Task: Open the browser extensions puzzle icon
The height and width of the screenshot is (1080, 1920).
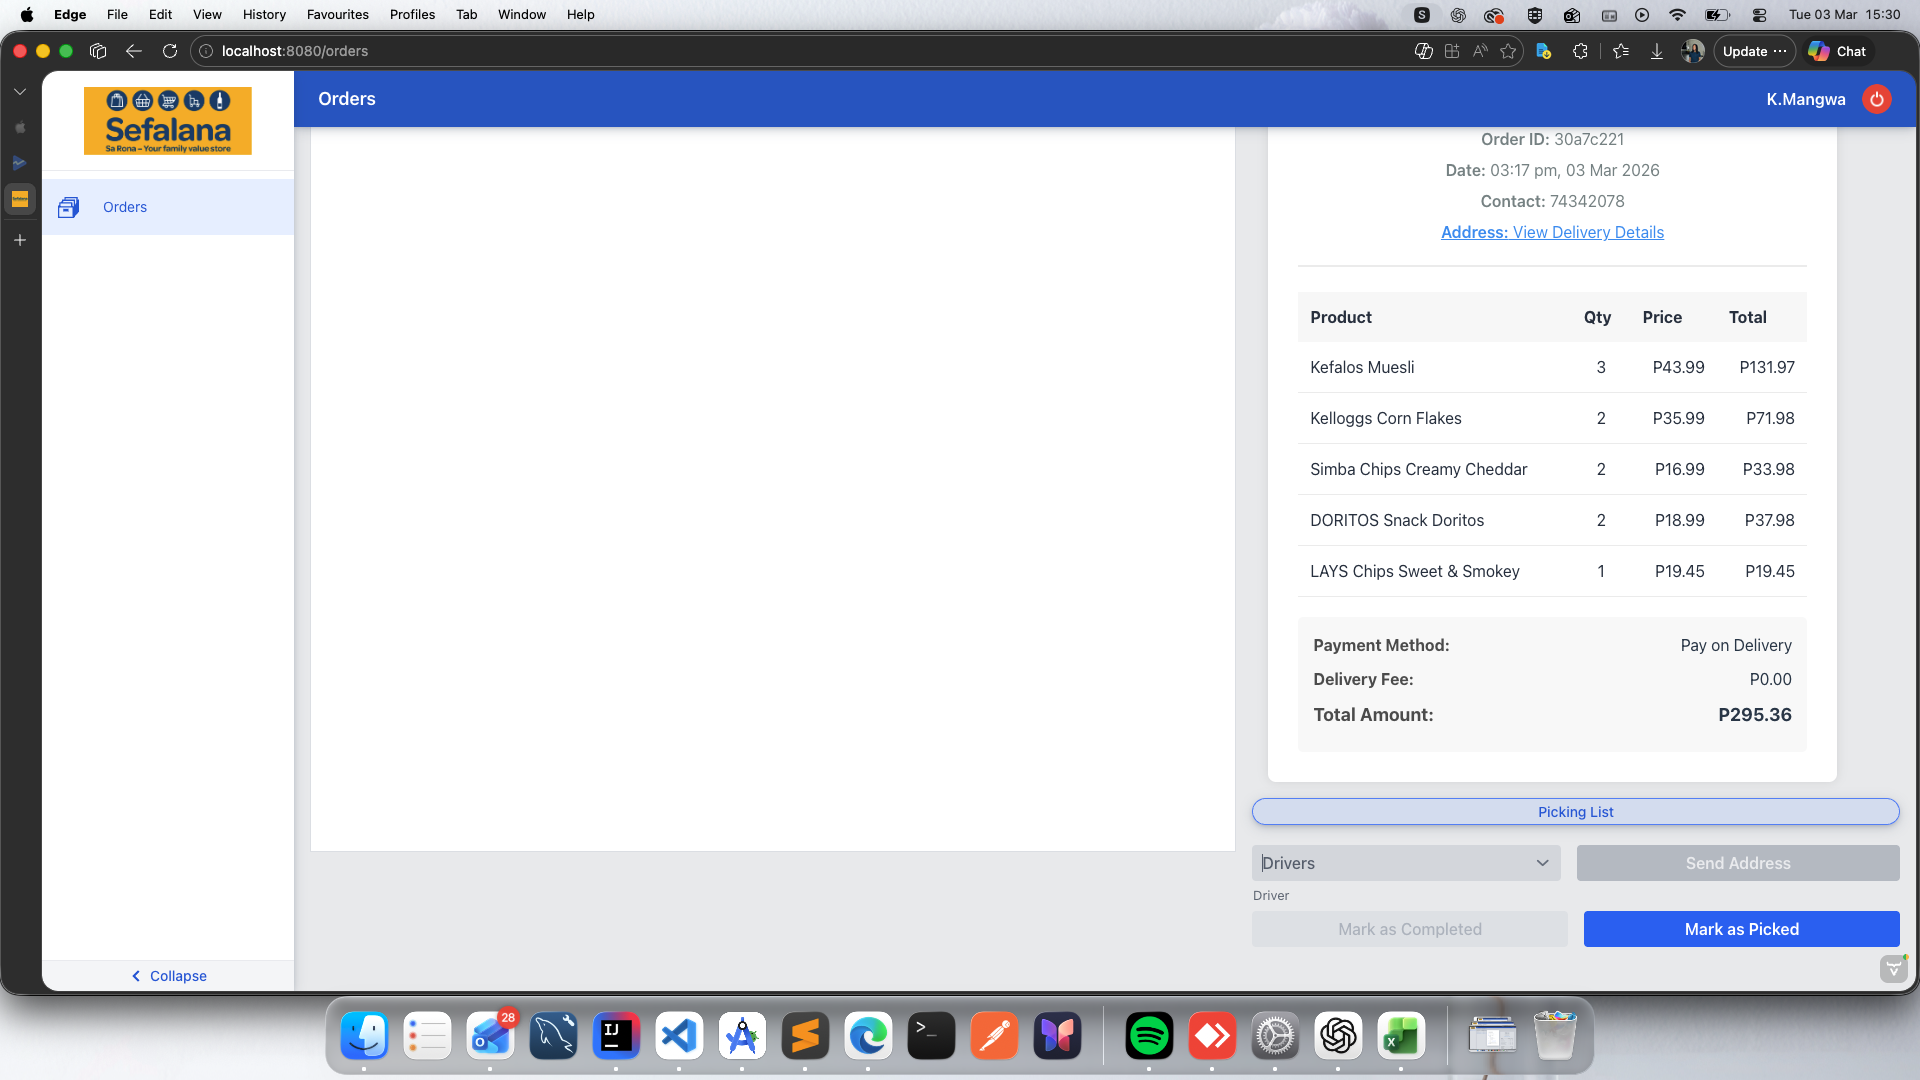Action: [1580, 51]
